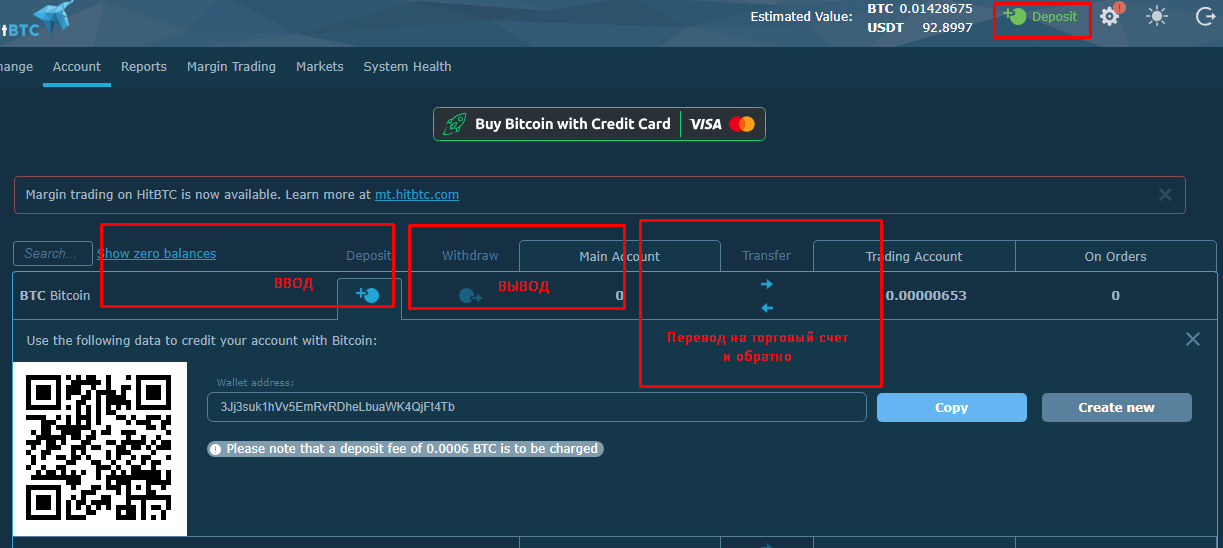Click the Withdraw column header
Image resolution: width=1223 pixels, height=548 pixels.
point(470,256)
